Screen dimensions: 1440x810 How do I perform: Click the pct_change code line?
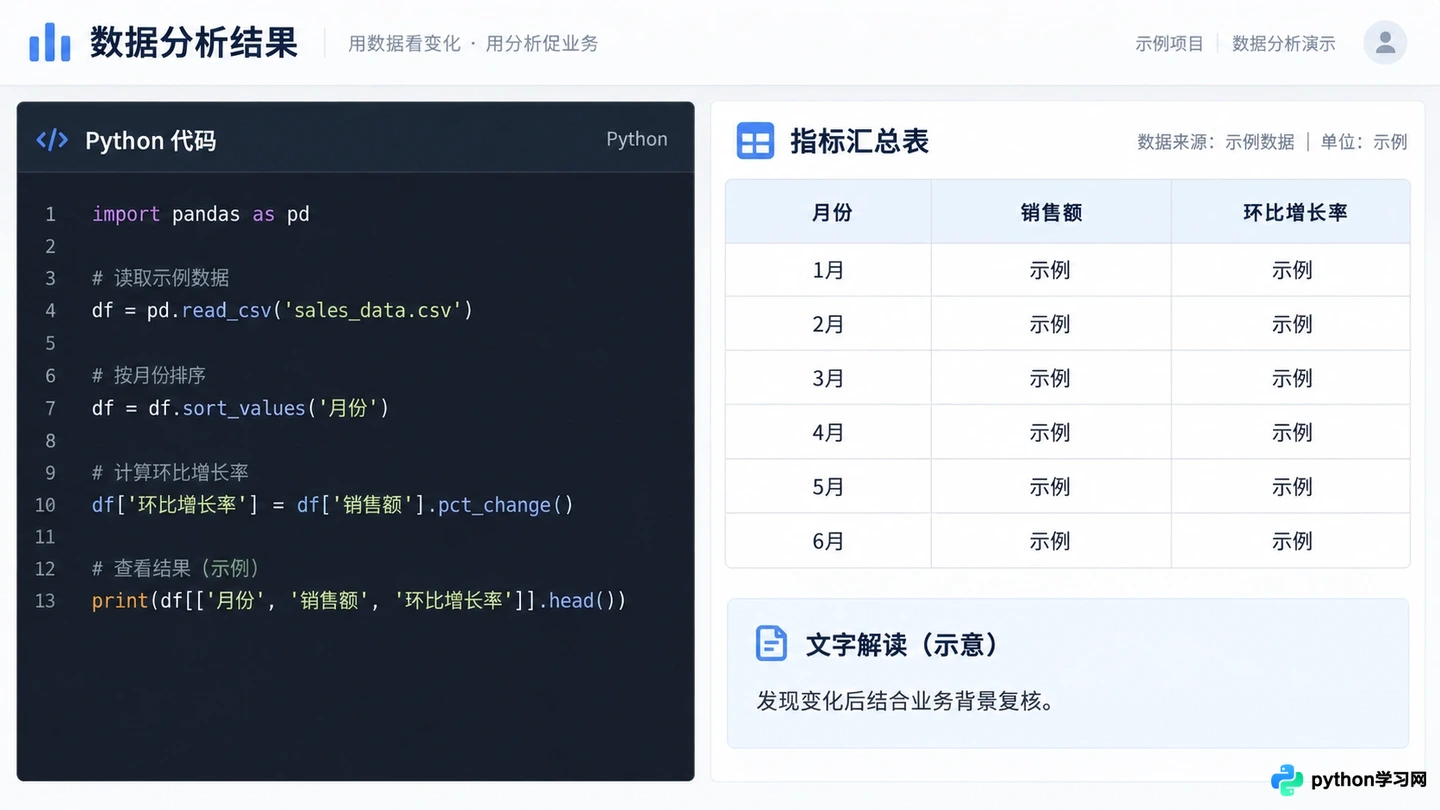click(x=333, y=505)
